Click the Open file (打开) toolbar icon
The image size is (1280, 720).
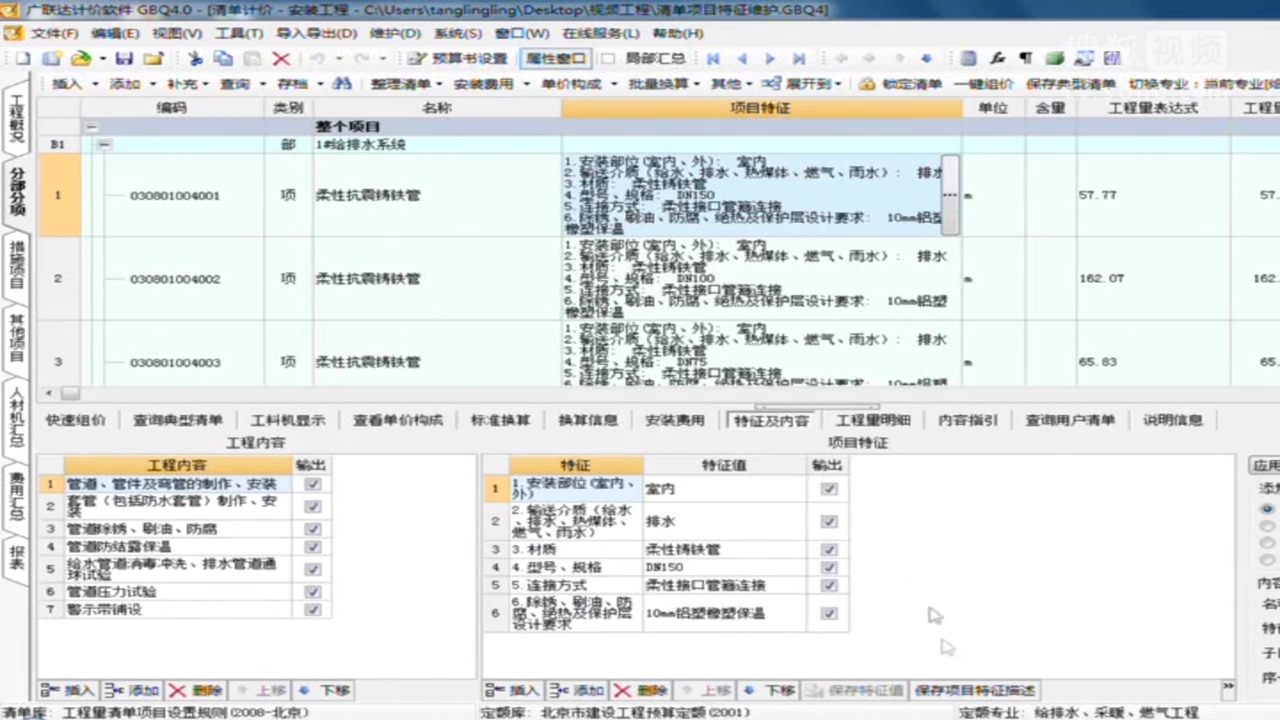coord(79,58)
